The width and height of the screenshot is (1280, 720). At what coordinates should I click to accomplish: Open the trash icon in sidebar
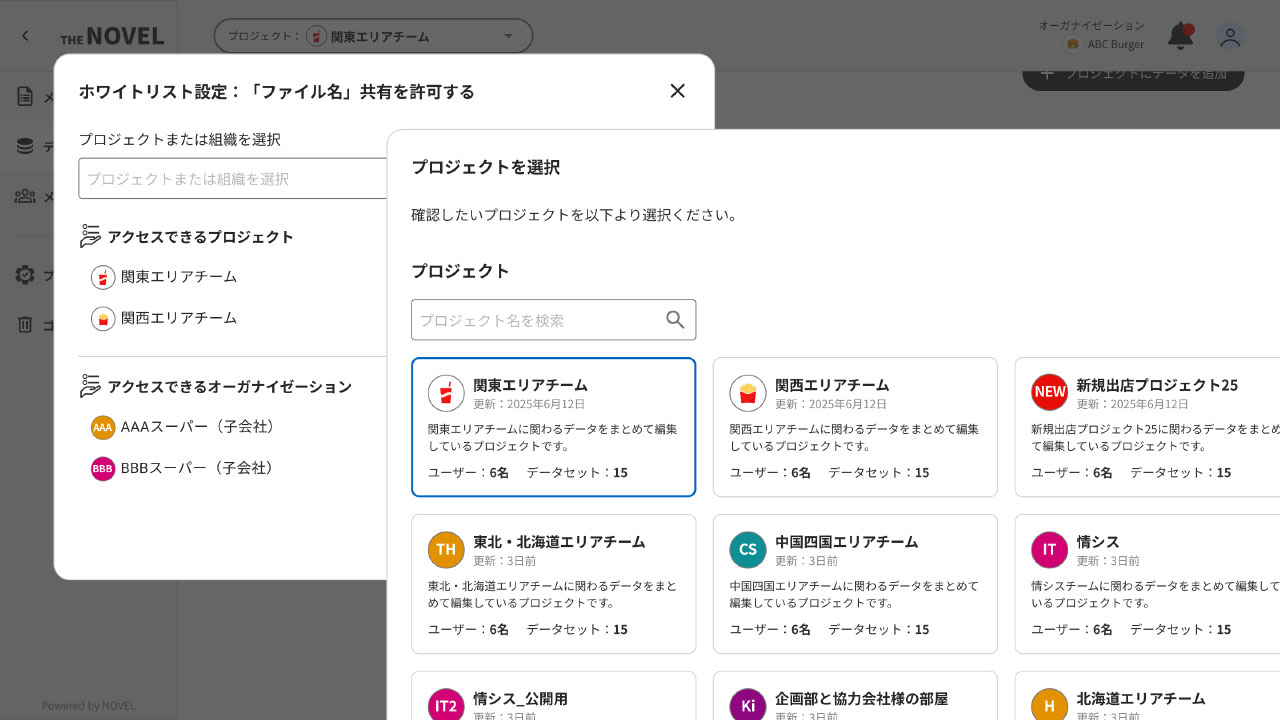click(x=25, y=324)
